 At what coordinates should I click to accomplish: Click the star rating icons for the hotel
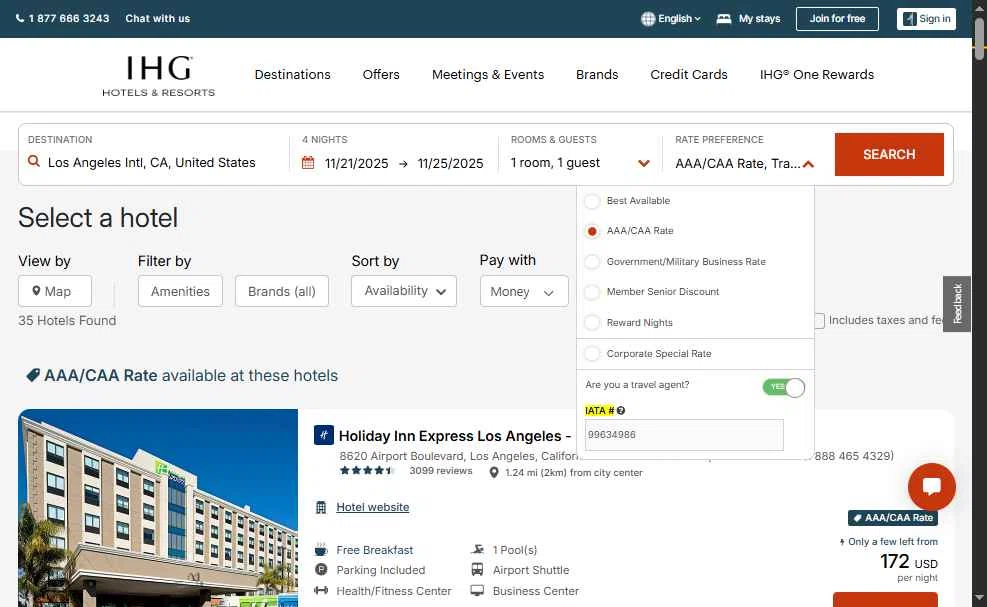click(366, 470)
